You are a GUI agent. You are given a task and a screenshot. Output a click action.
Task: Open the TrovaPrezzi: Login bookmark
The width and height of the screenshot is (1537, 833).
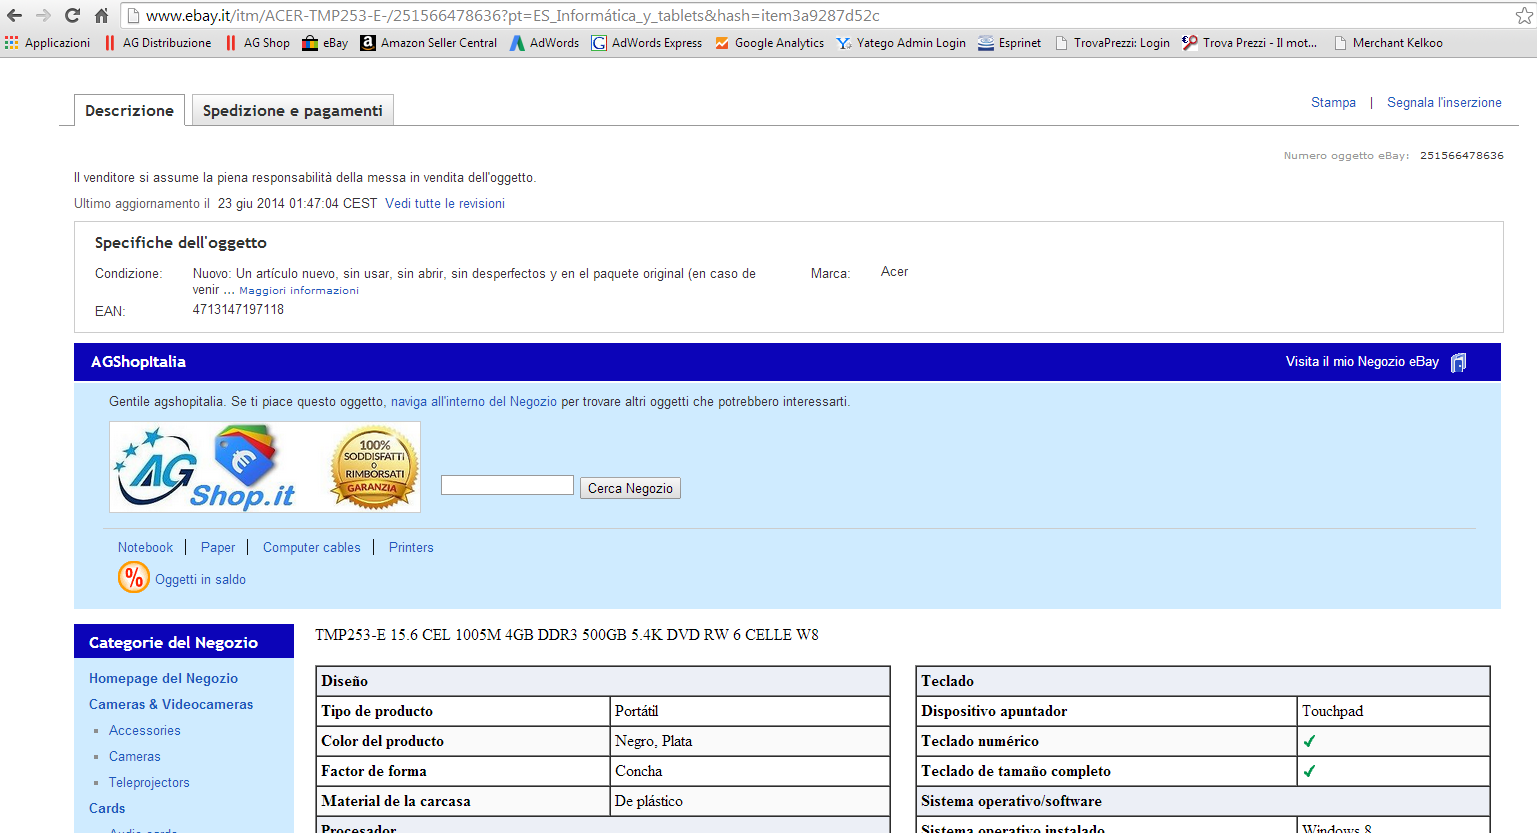[x=1112, y=43]
